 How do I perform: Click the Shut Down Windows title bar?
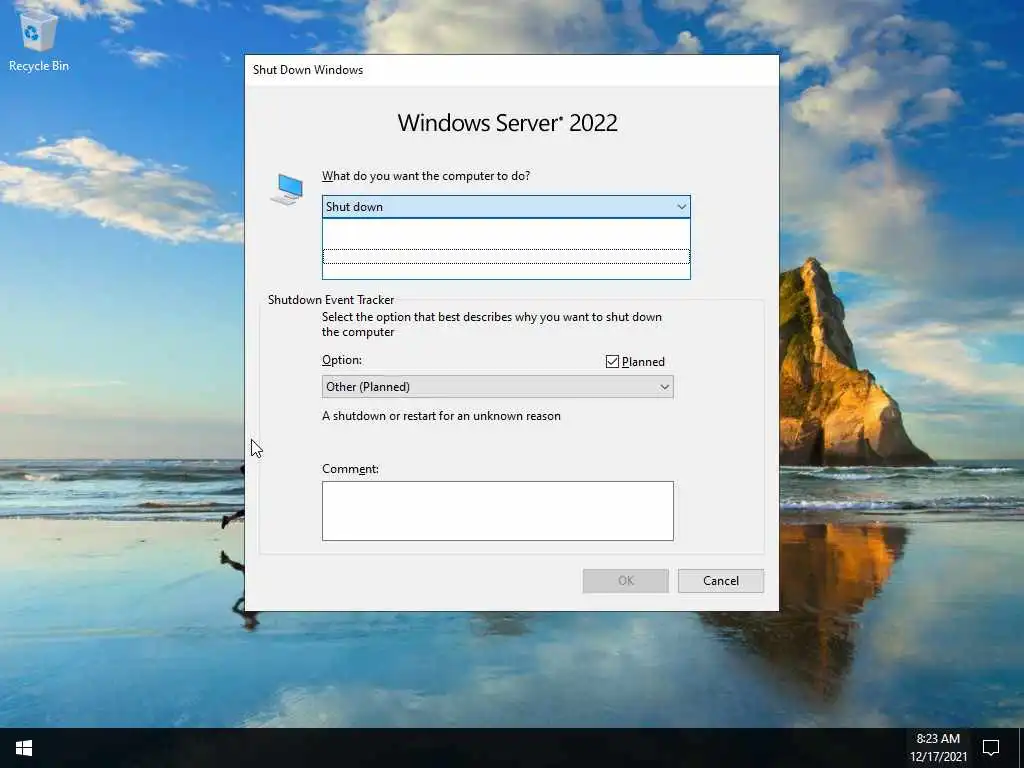511,70
